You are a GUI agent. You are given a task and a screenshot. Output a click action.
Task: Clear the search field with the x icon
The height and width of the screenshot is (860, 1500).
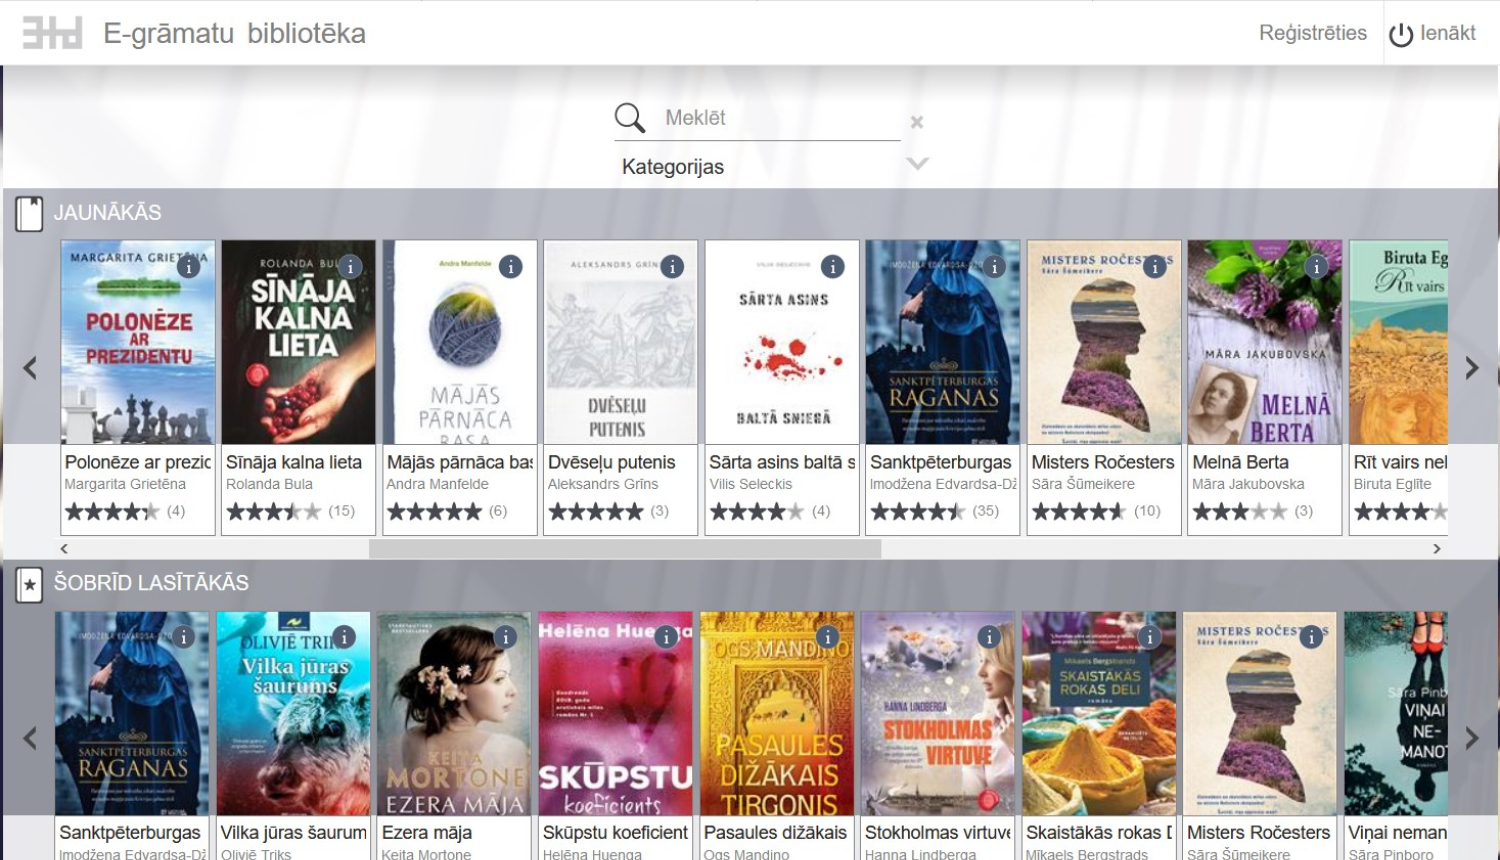click(917, 121)
